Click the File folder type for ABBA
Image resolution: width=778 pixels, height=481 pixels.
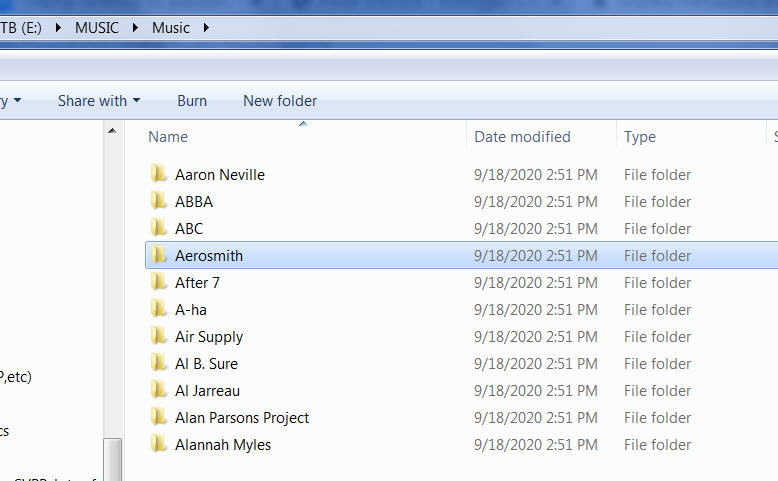pos(657,202)
